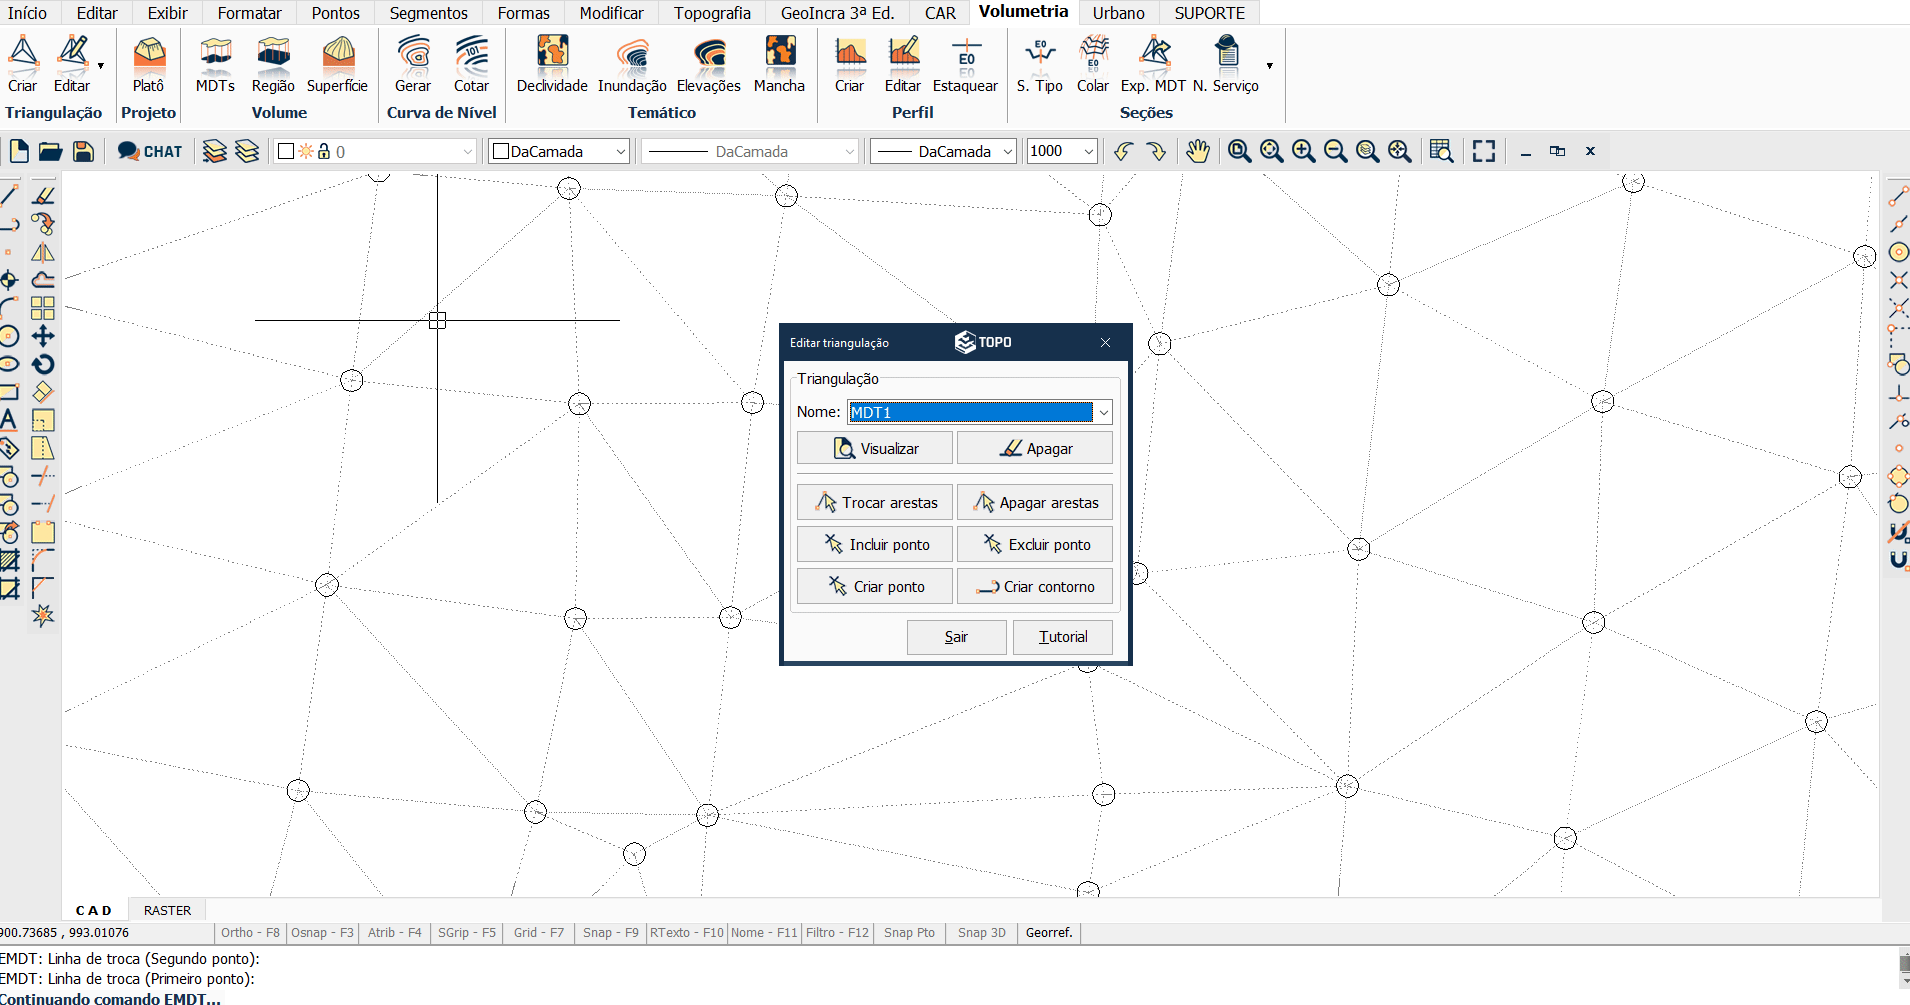
Task: Expand the Nome triangulation dropdown
Action: [1103, 412]
